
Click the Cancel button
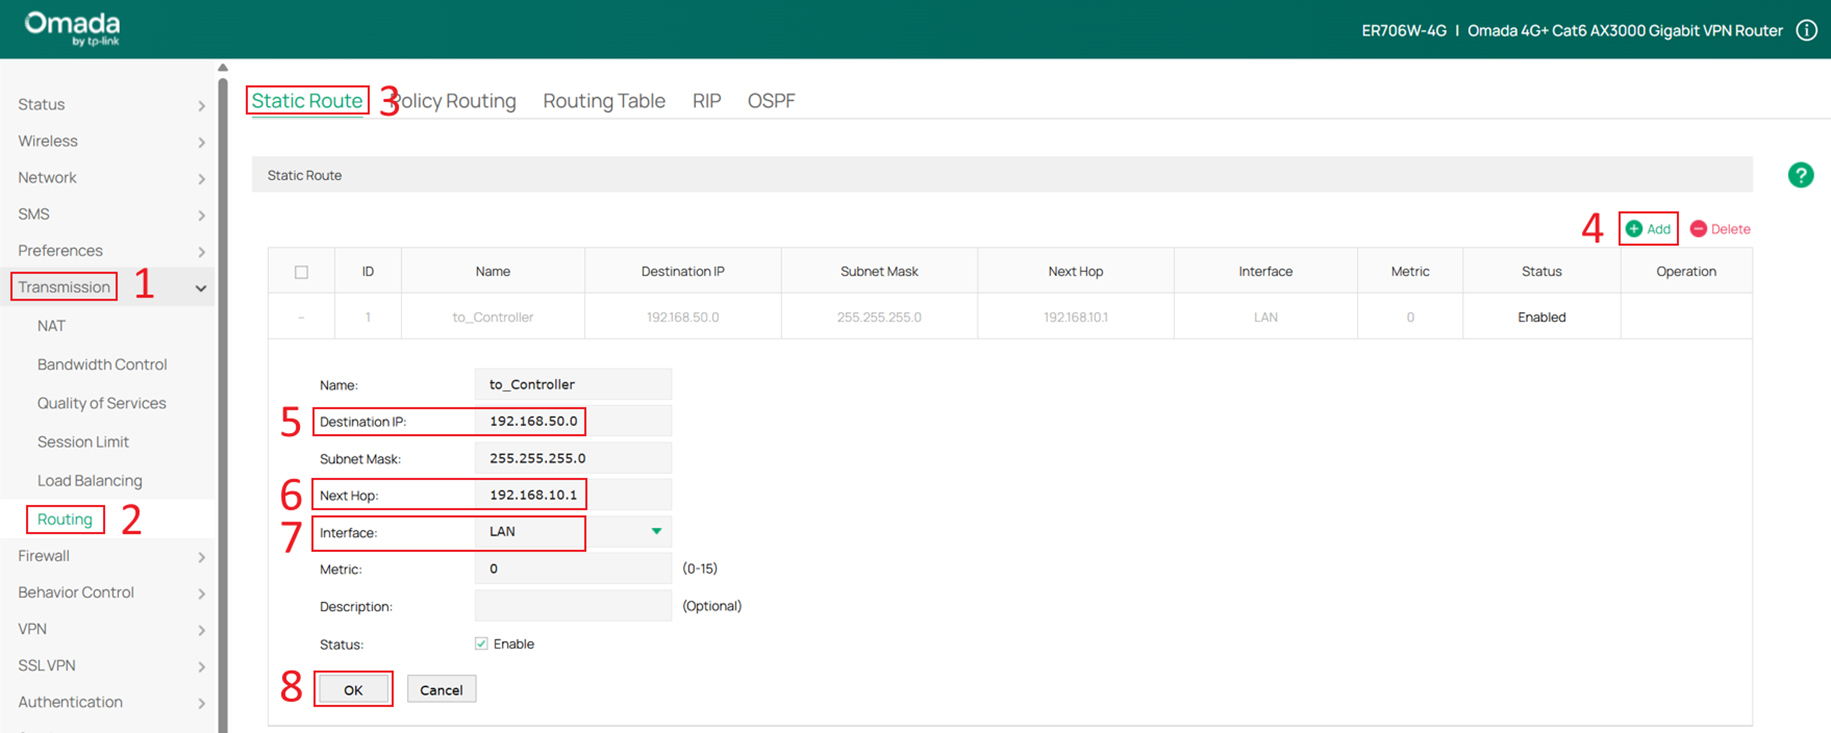pyautogui.click(x=441, y=690)
